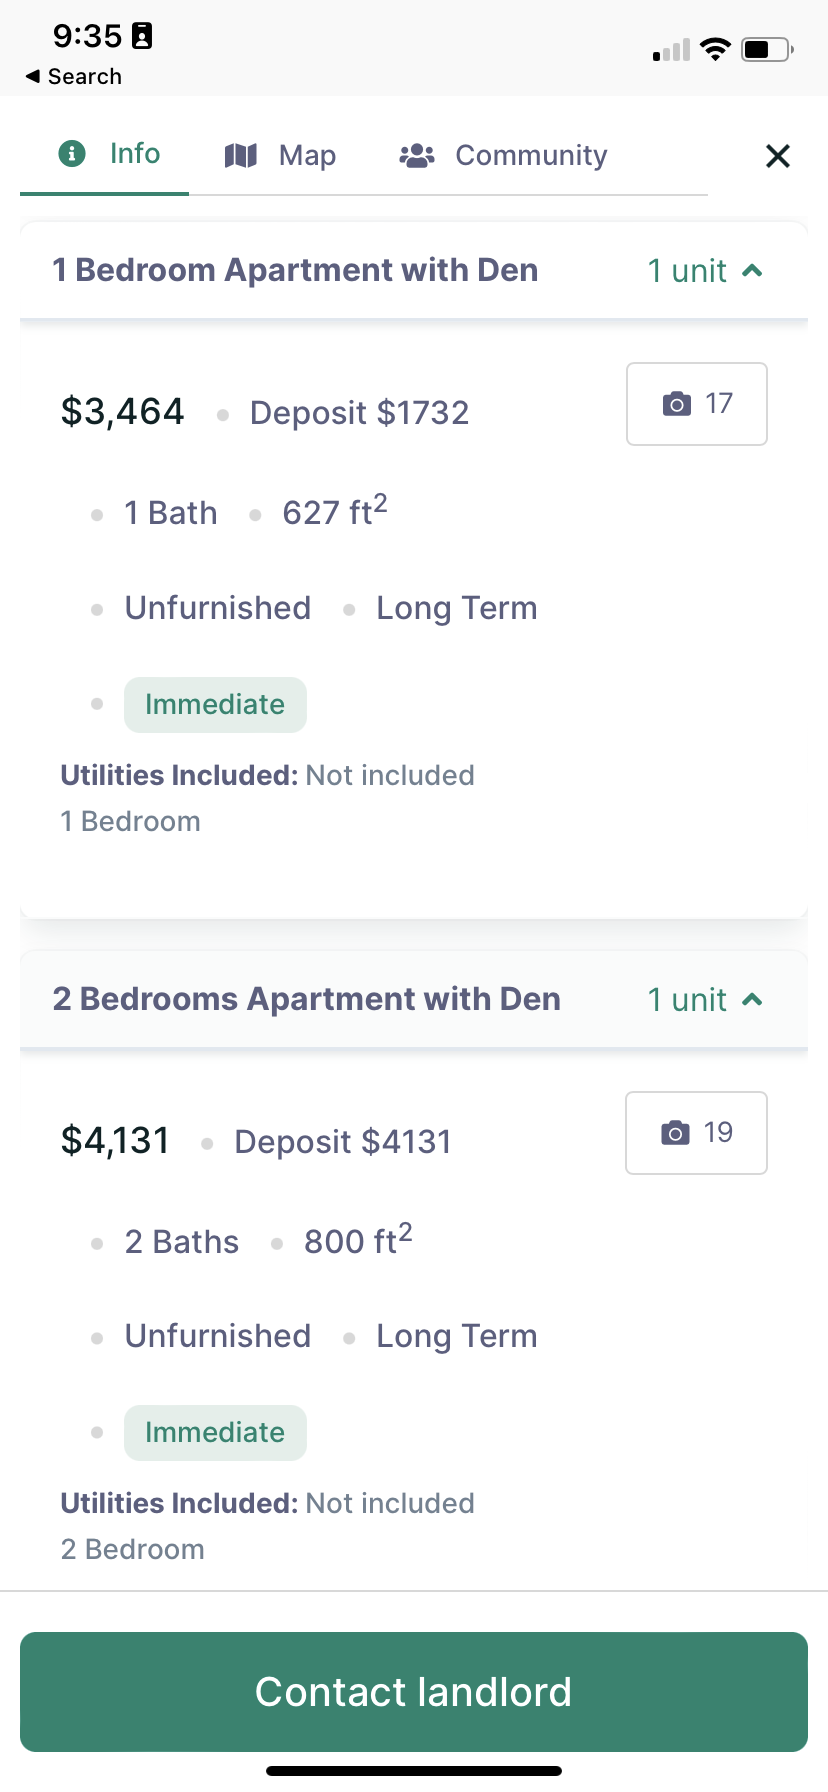Switch to the Map tab
828x1792 pixels.
(x=307, y=155)
